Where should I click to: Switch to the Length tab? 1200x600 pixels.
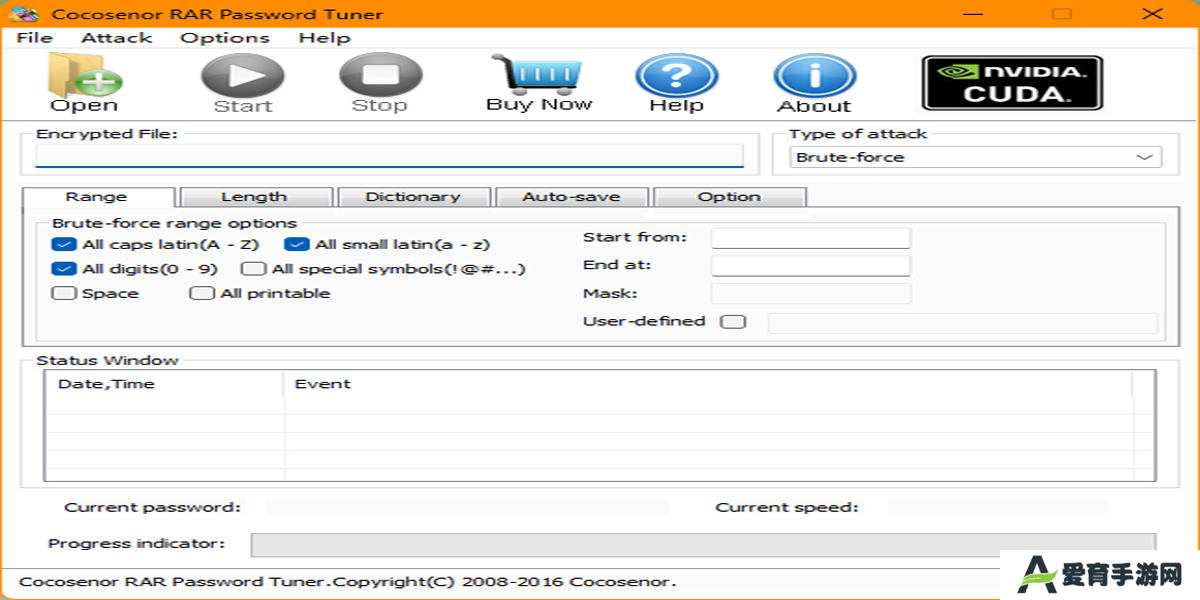[x=254, y=197]
